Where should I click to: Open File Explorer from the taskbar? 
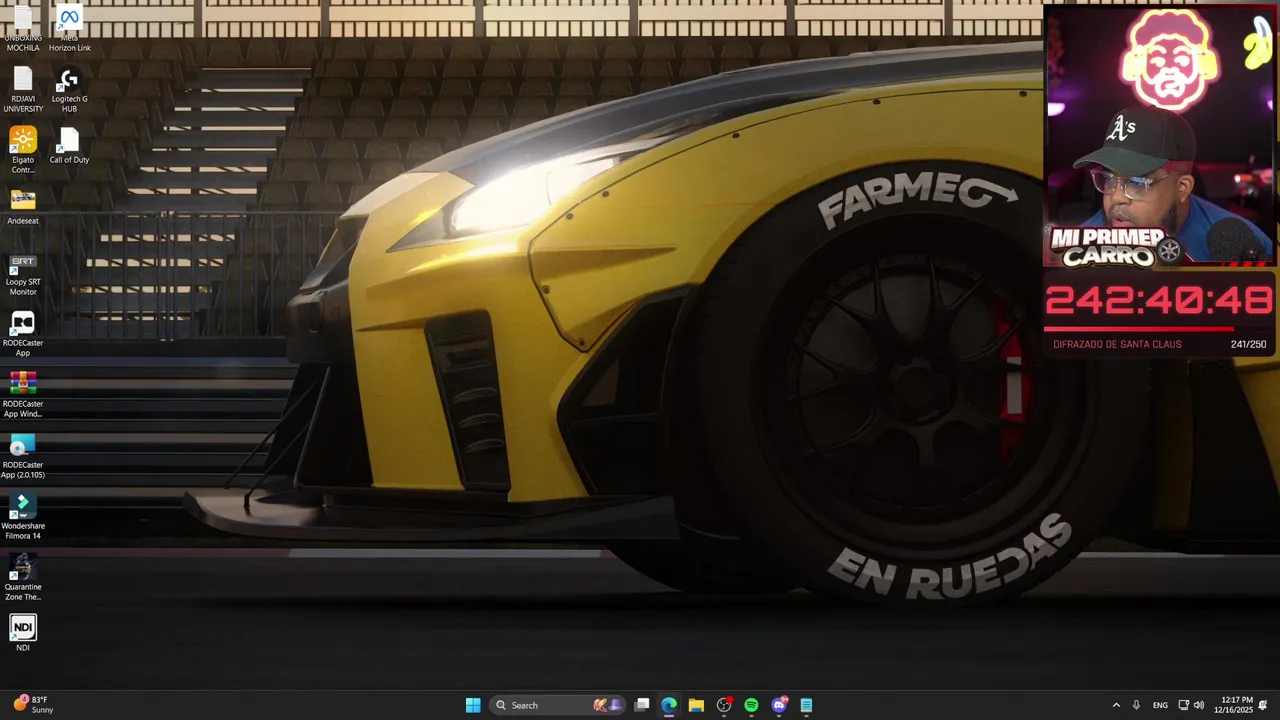(696, 705)
